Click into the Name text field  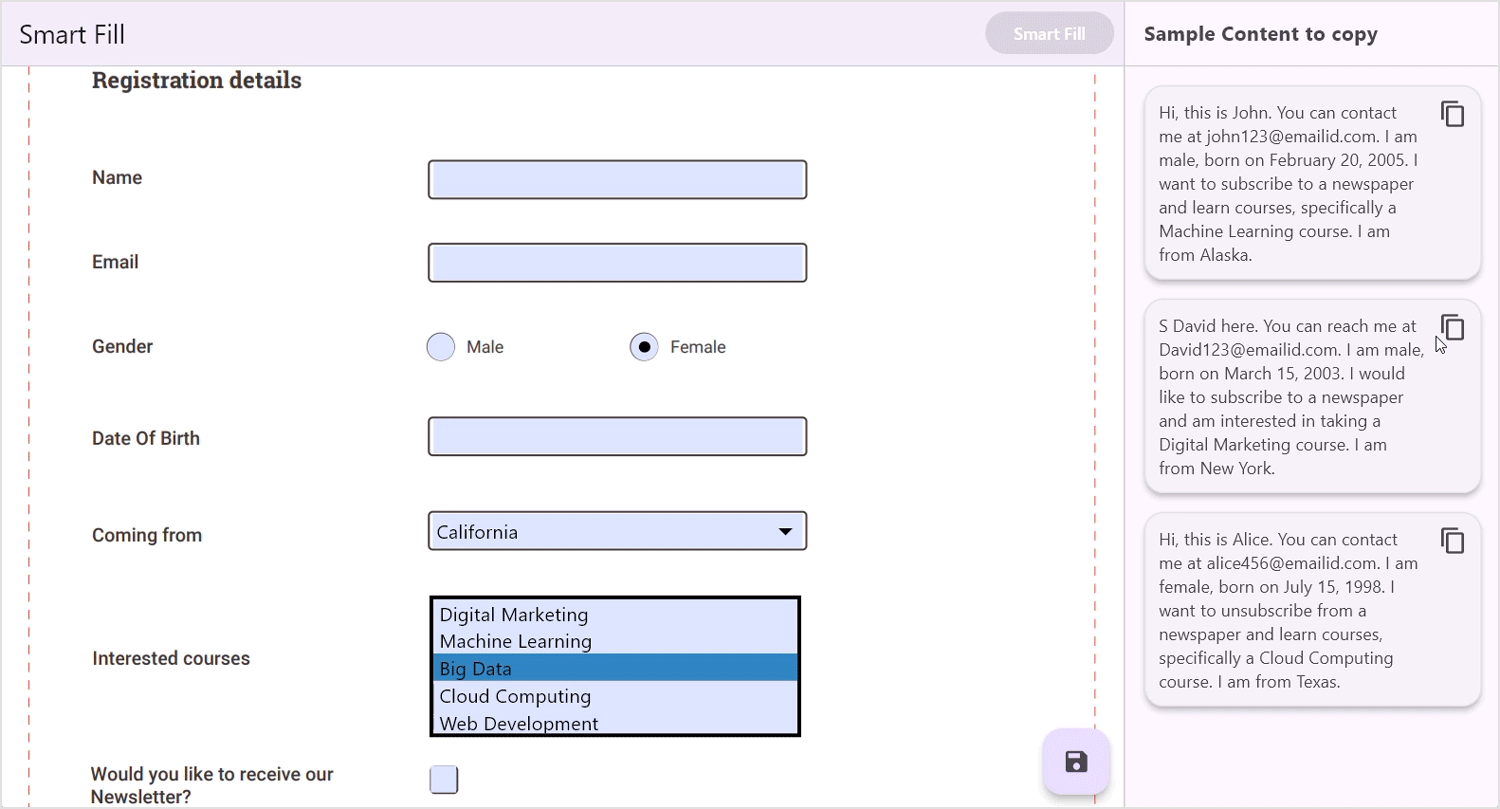617,180
